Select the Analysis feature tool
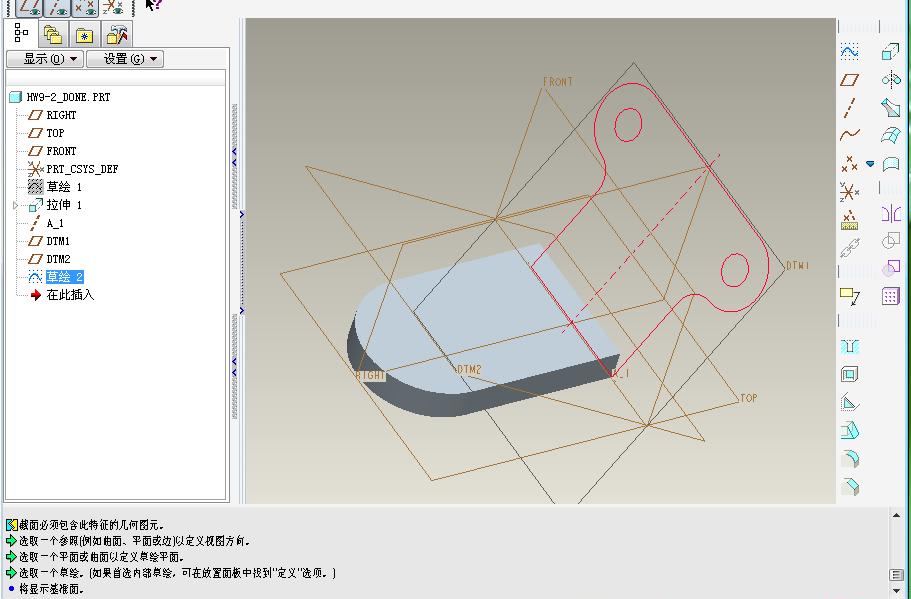 pos(849,220)
